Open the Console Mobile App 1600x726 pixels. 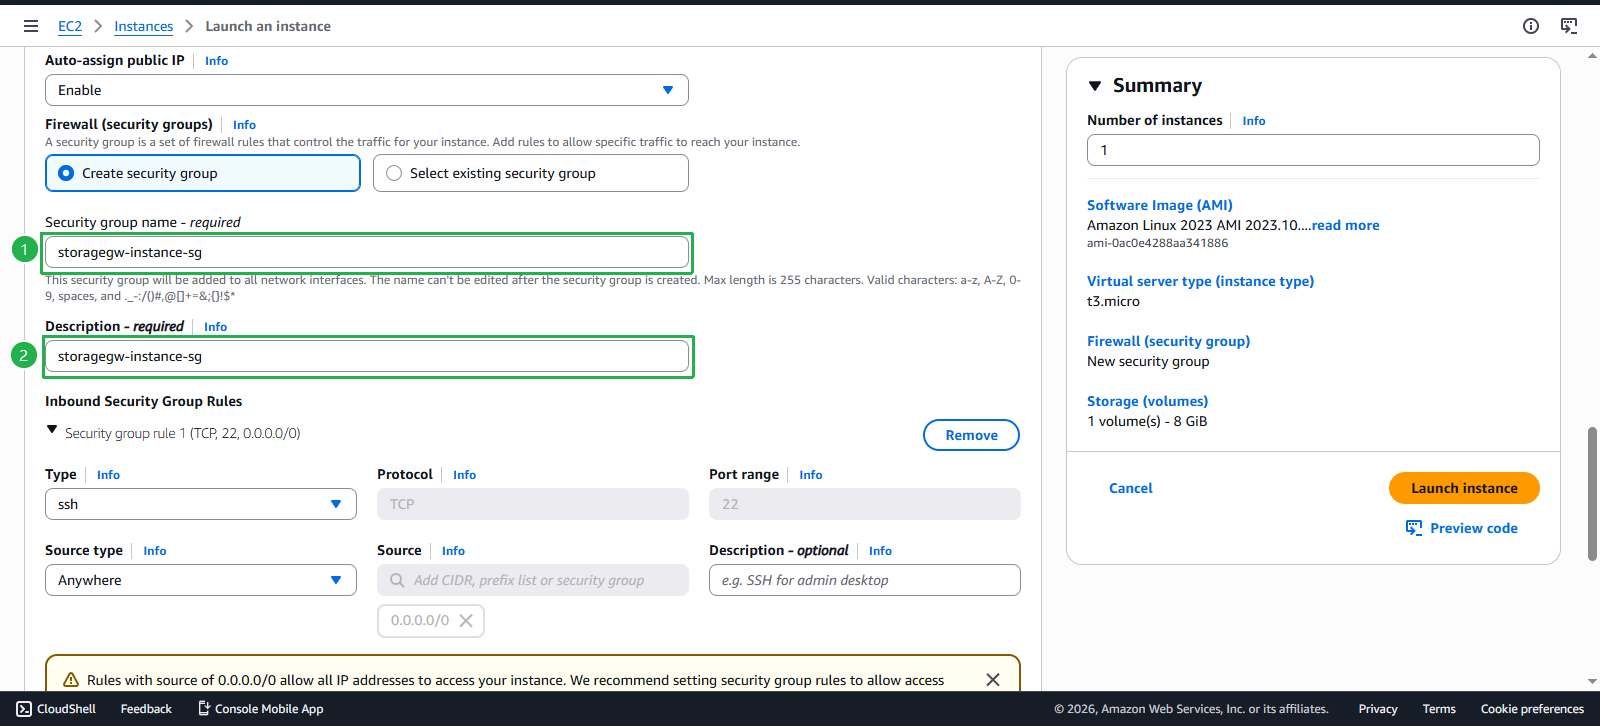pyautogui.click(x=260, y=709)
